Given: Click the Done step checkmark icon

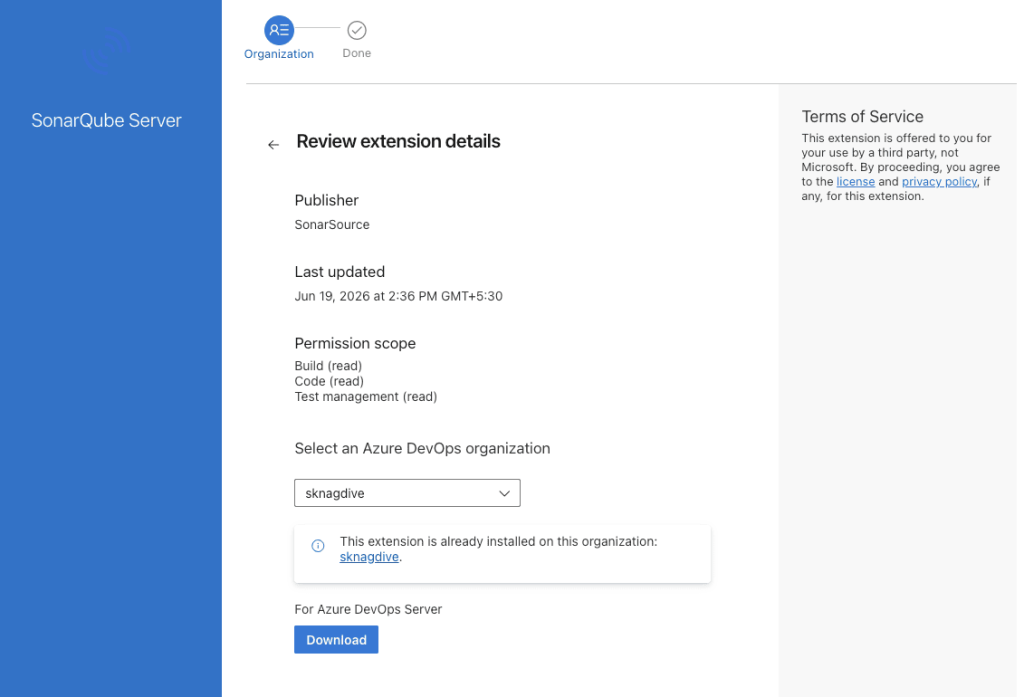Looking at the screenshot, I should pyautogui.click(x=357, y=30).
